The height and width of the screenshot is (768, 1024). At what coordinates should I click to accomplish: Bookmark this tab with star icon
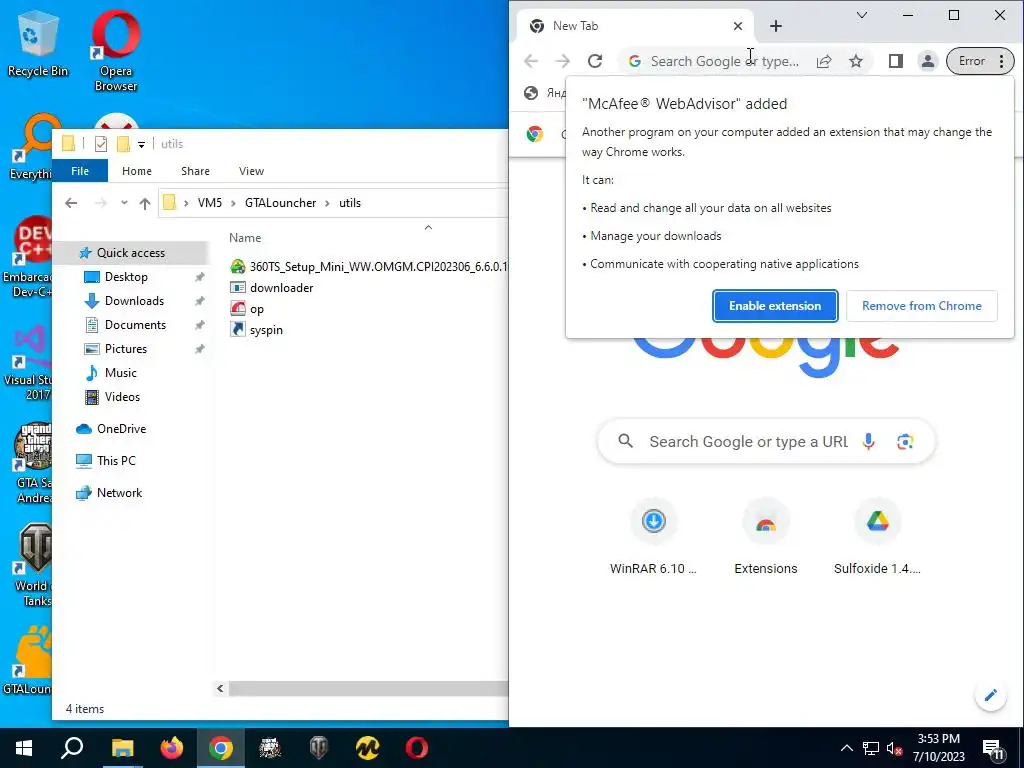(856, 61)
